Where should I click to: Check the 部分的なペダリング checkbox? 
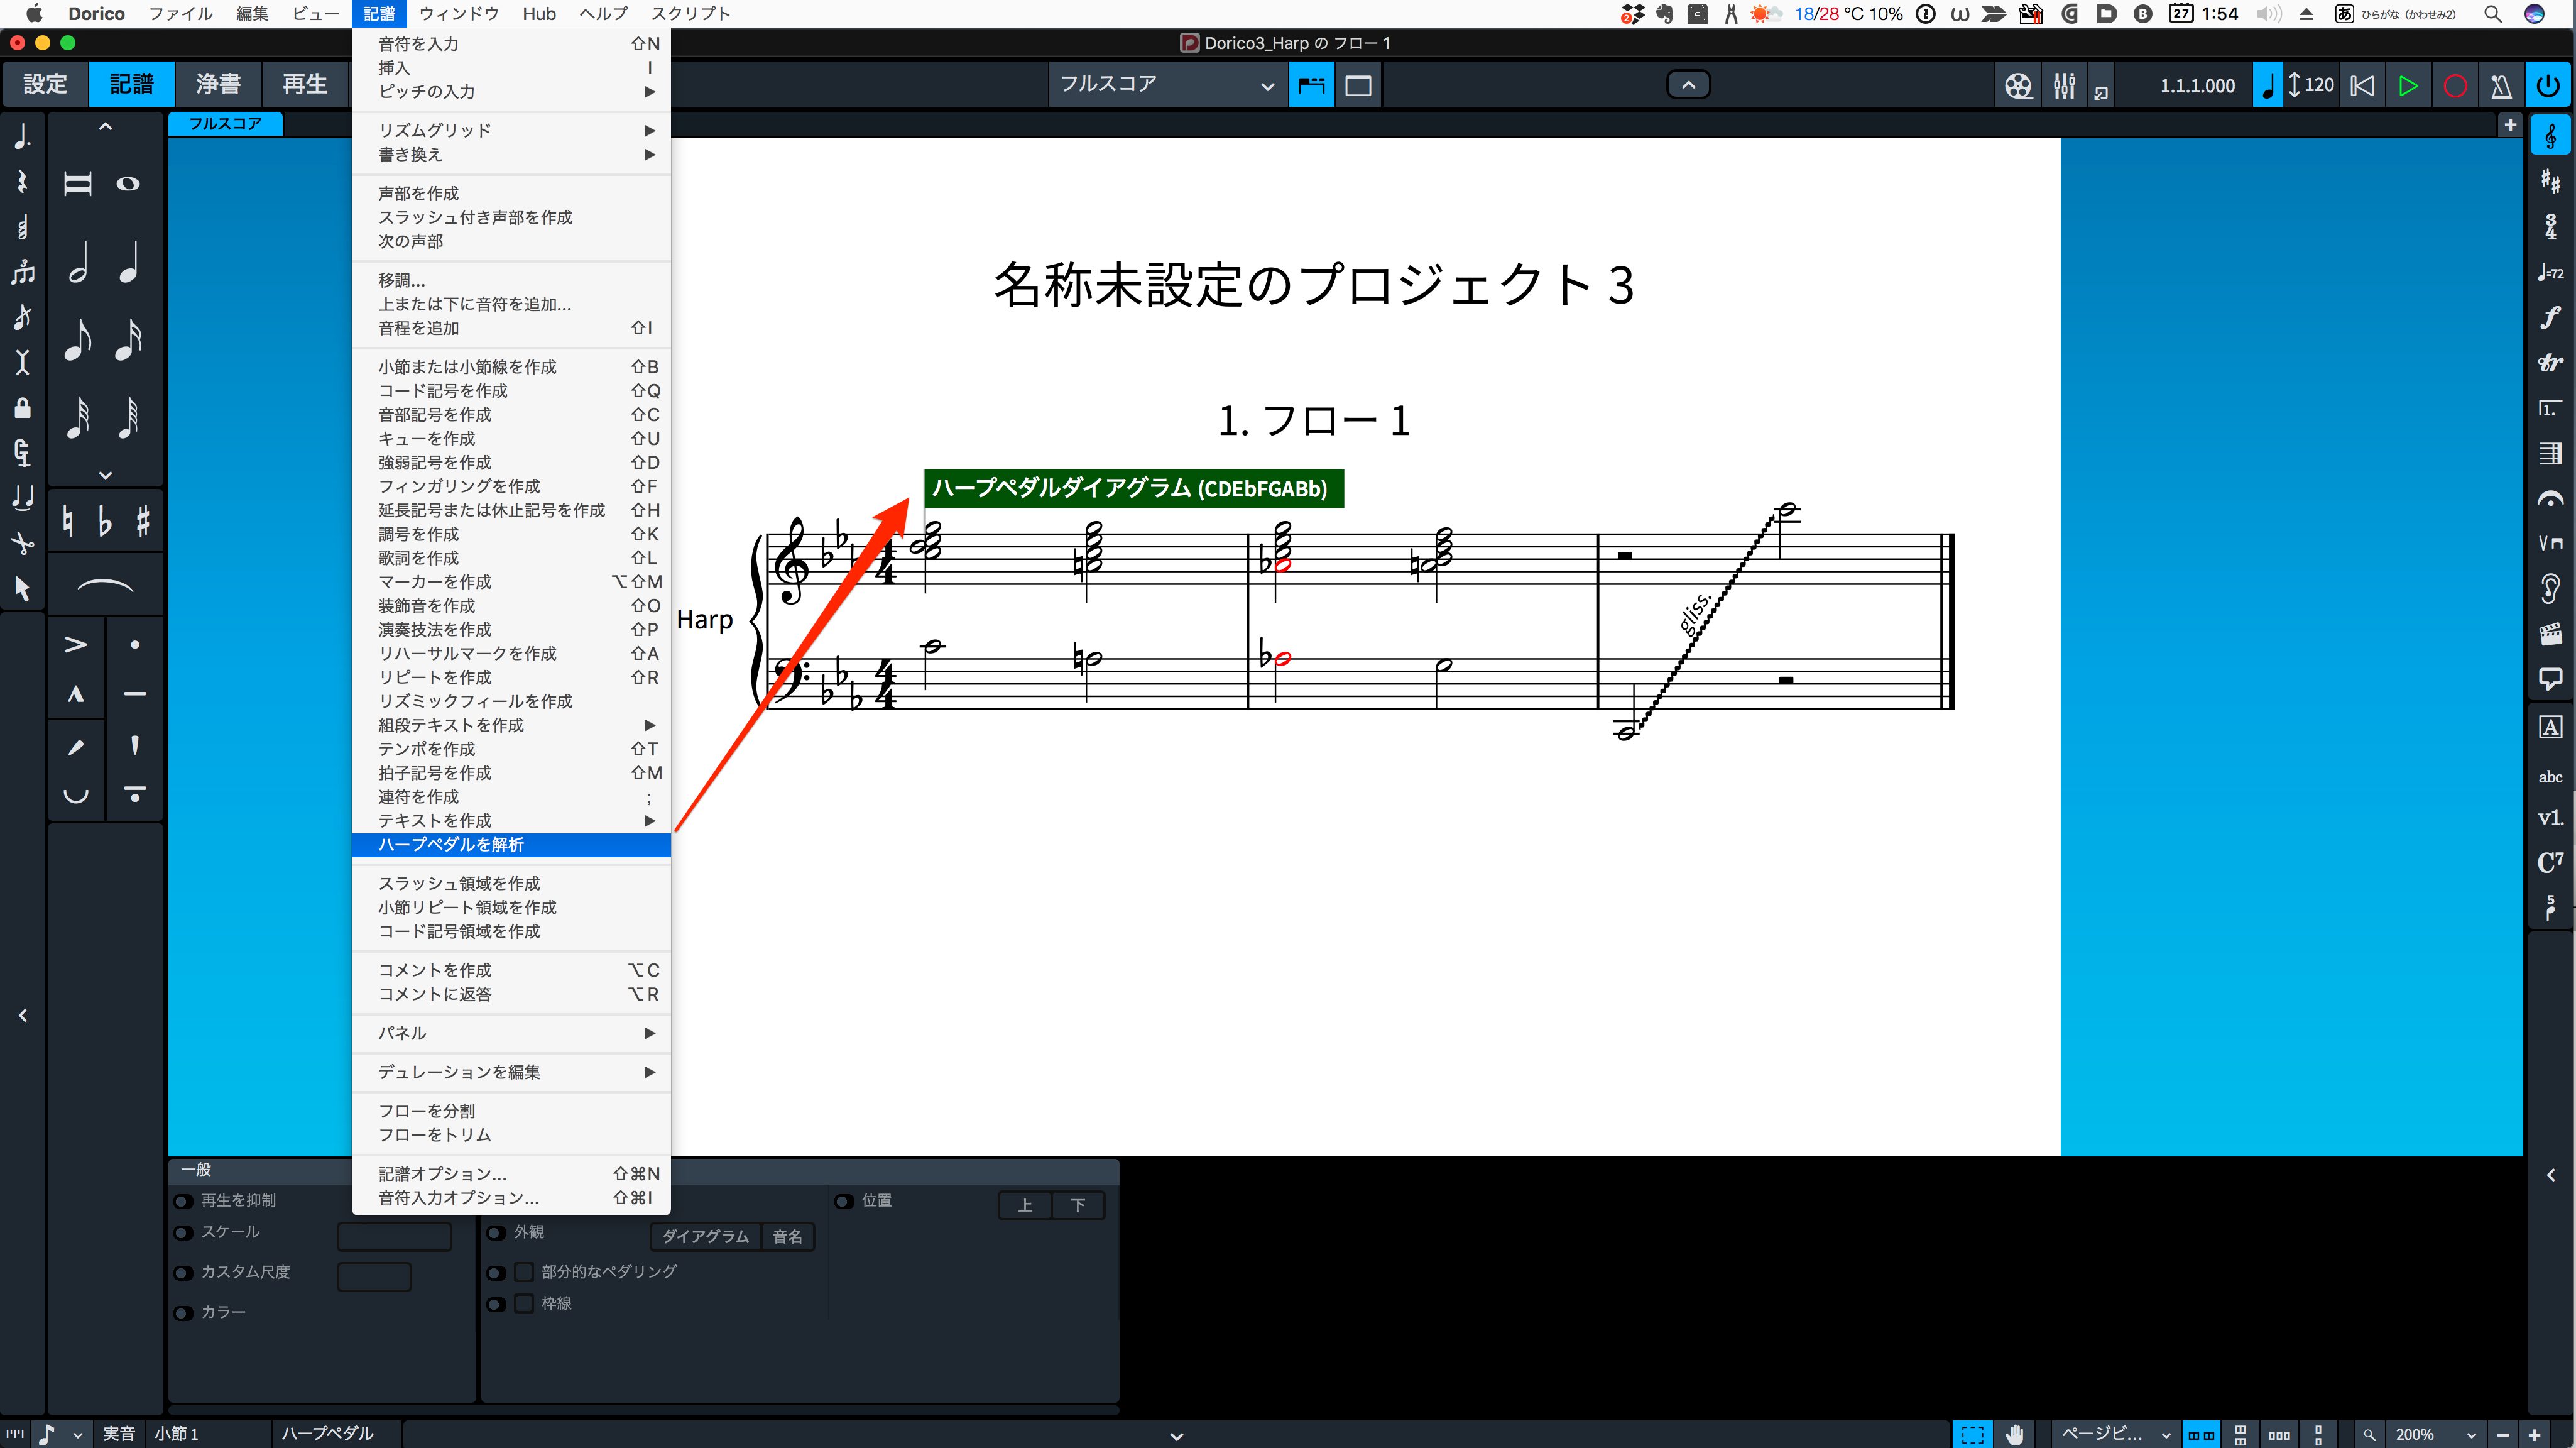point(523,1272)
